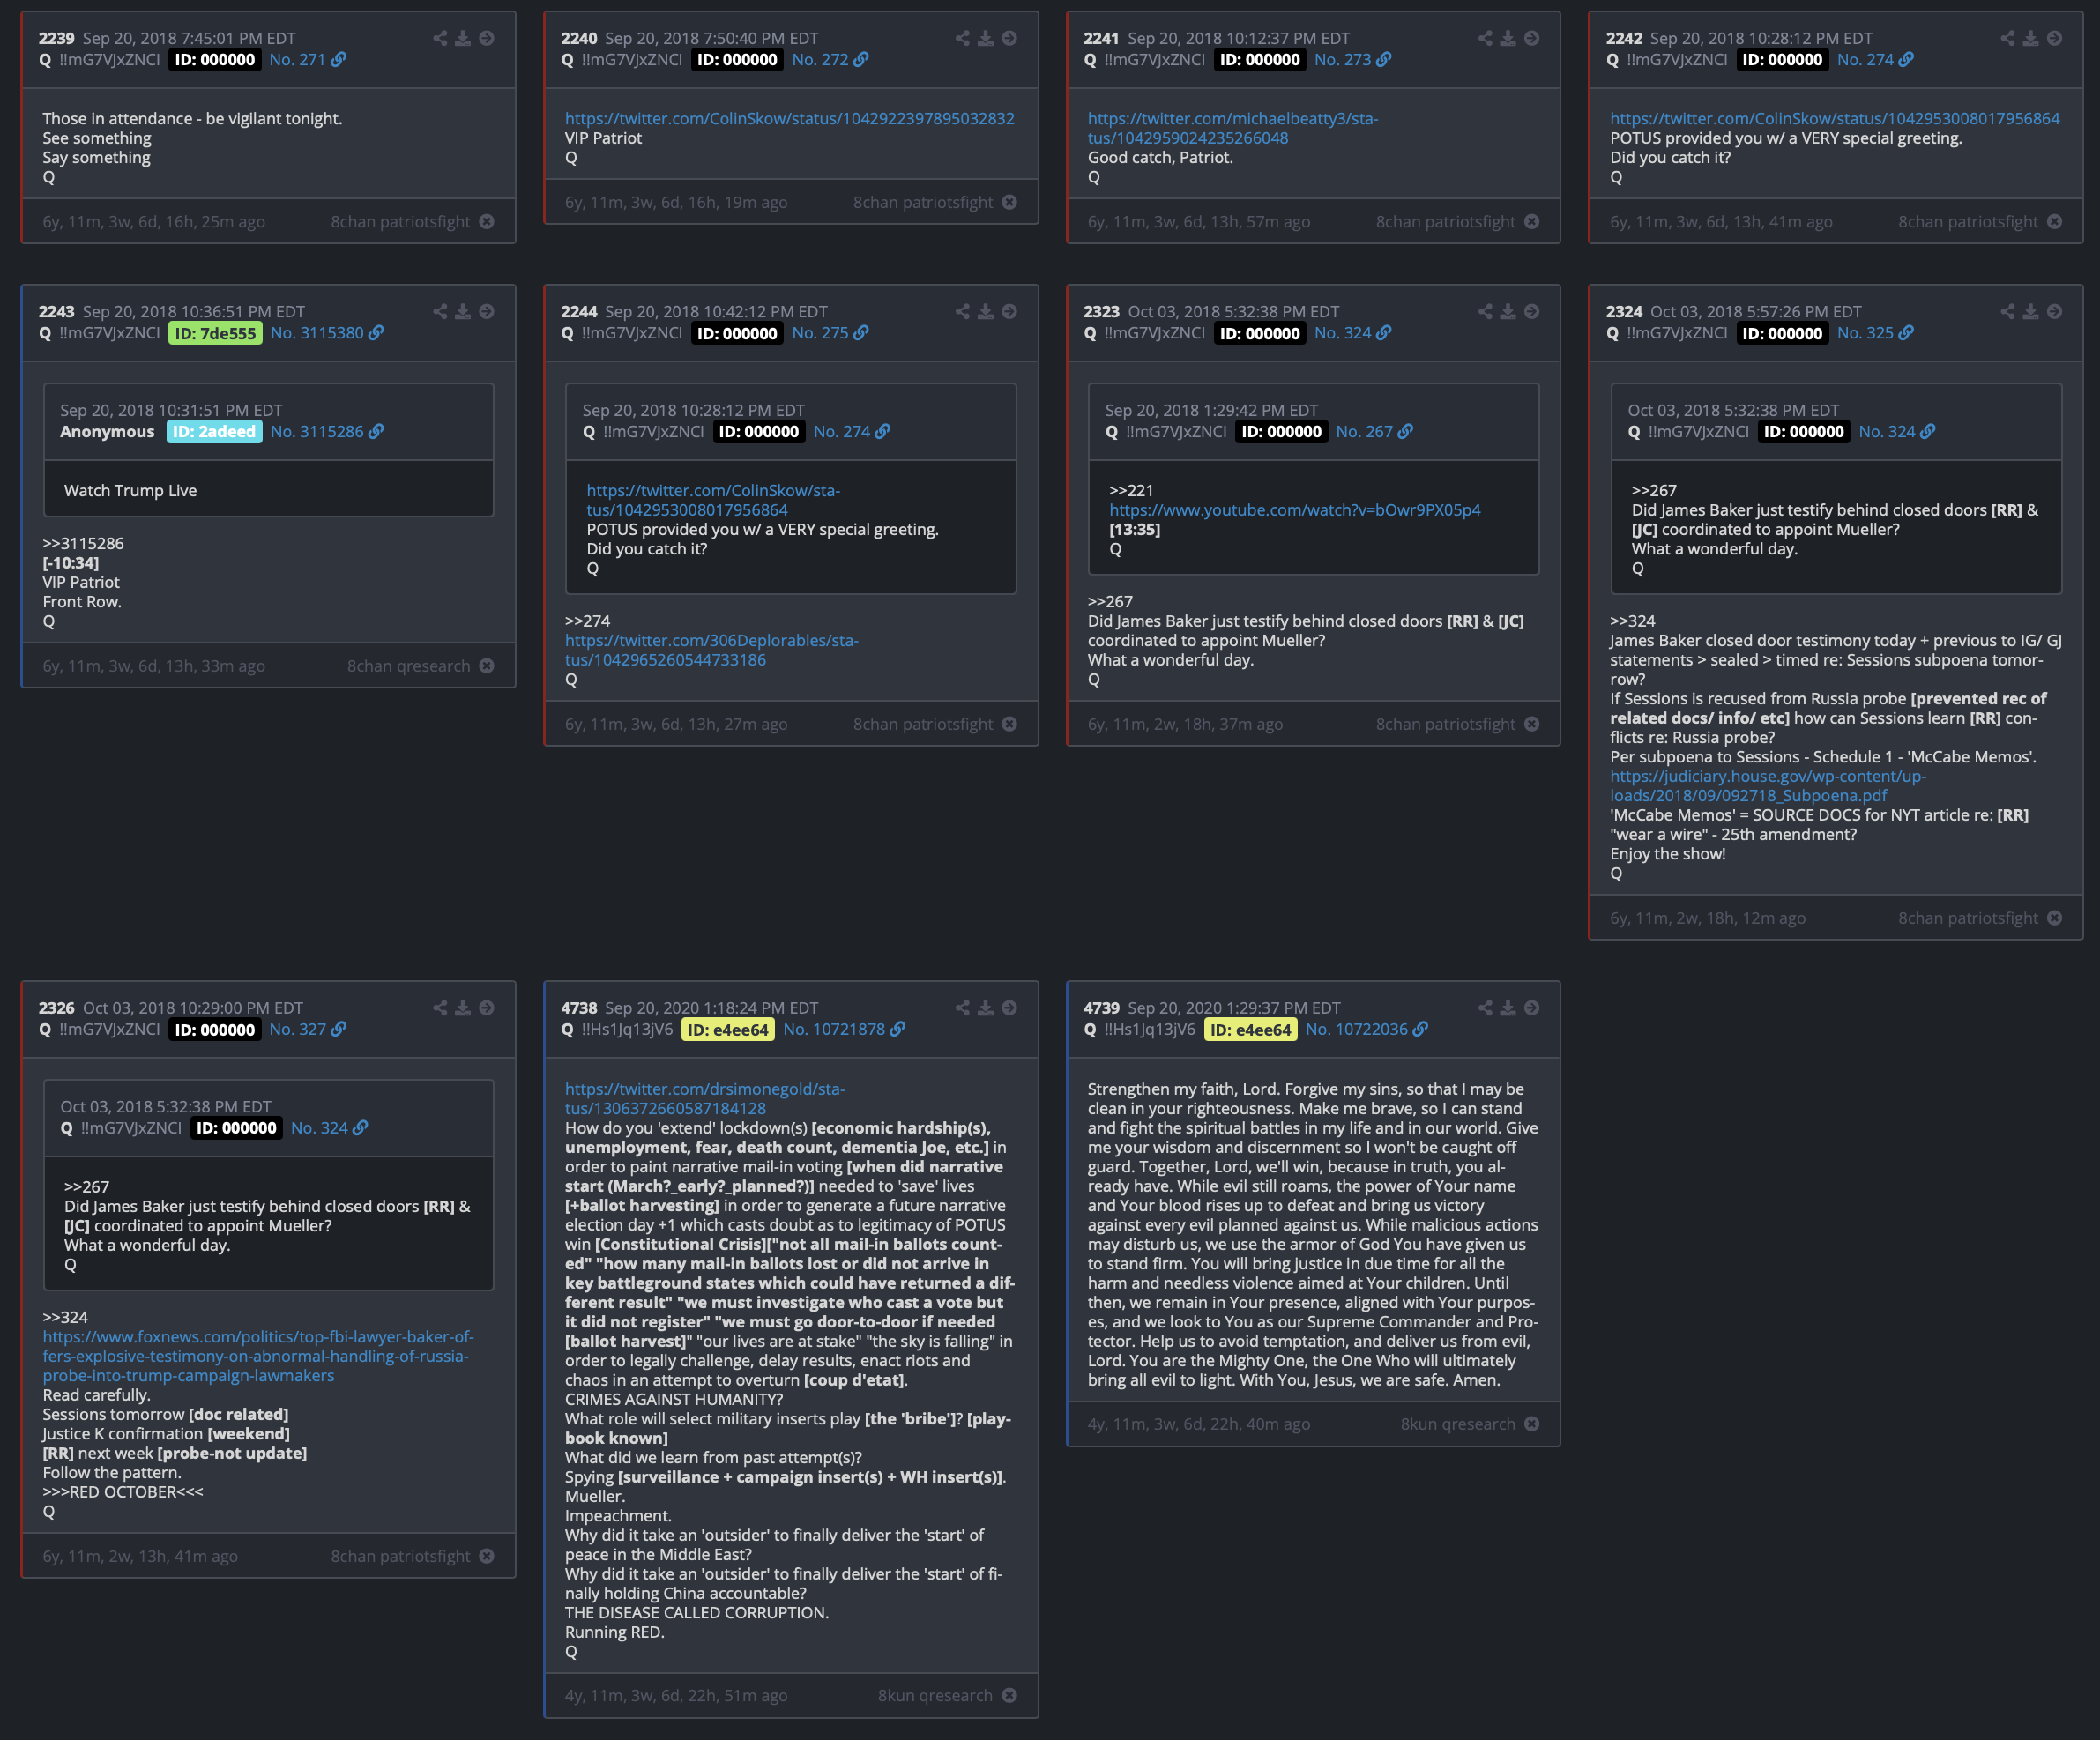Click ID: e4ee64 badge on post 4738

pos(728,1030)
